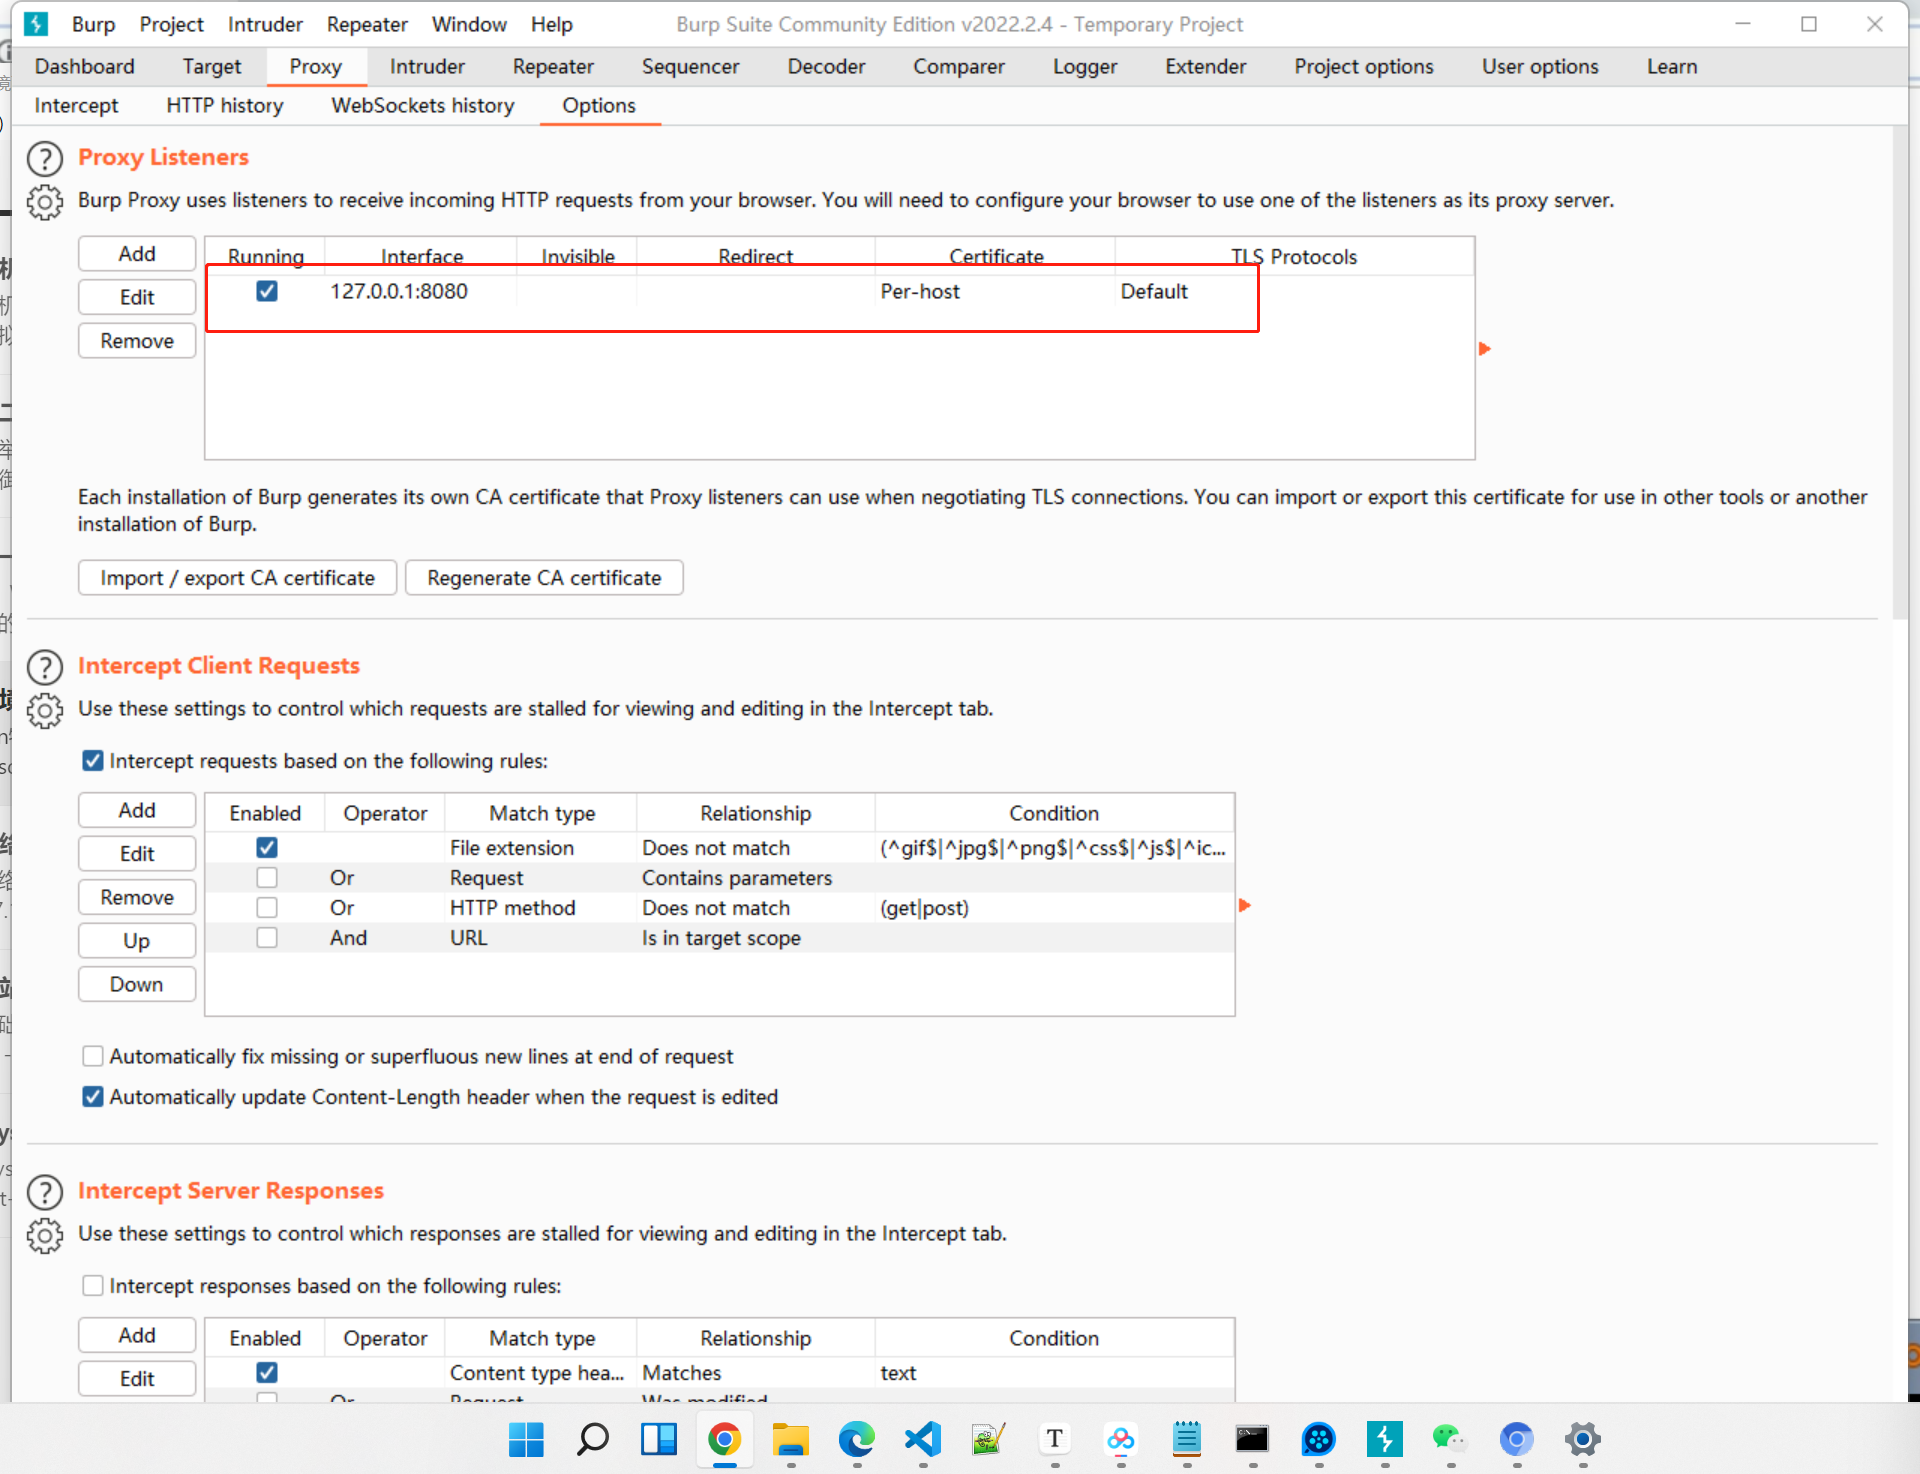Enable automatically fix missing new lines option
Image resolution: width=1920 pixels, height=1474 pixels.
point(93,1056)
